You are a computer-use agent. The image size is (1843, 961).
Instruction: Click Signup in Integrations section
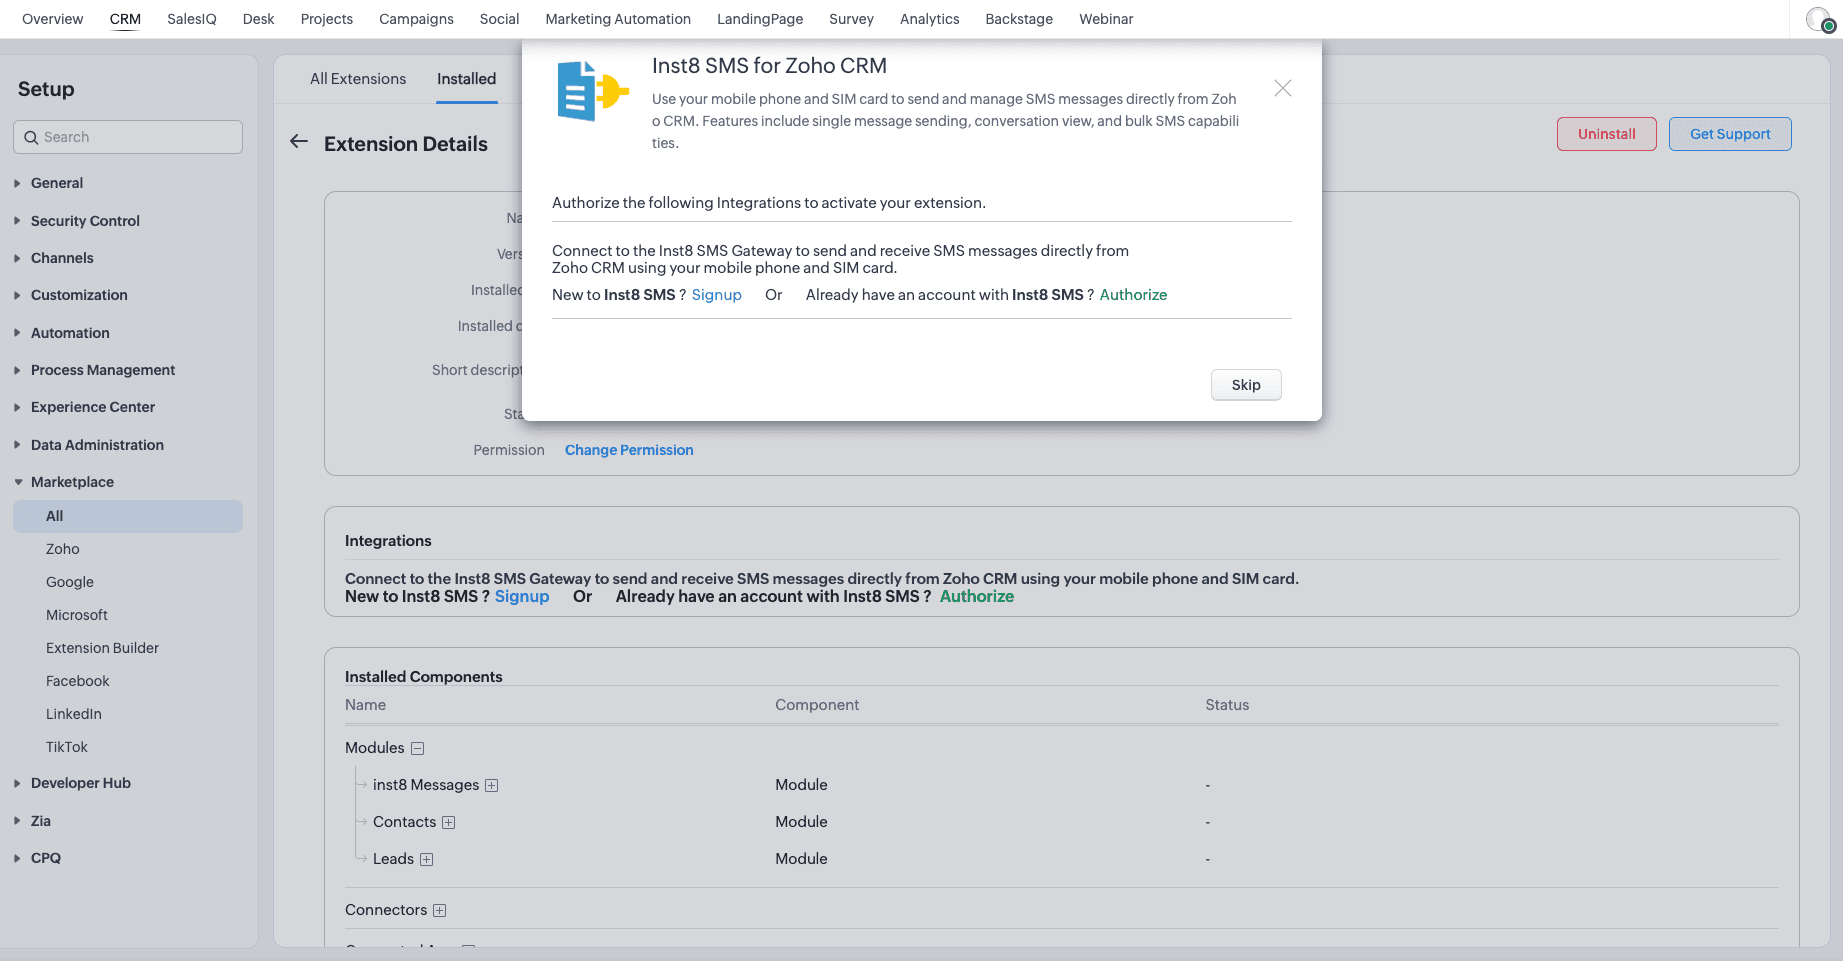pos(522,596)
